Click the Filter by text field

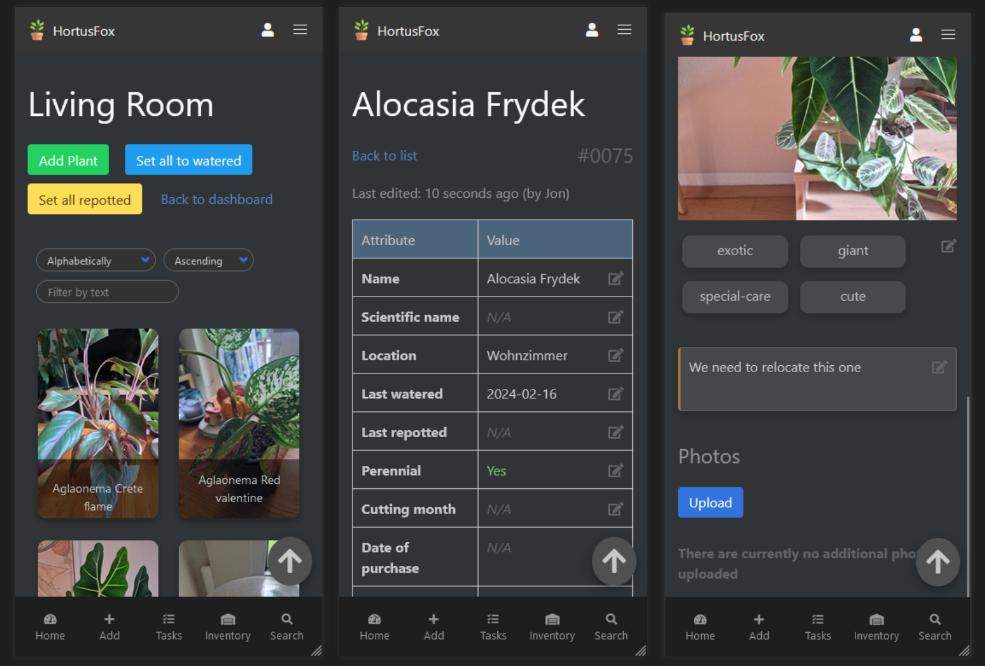(107, 292)
